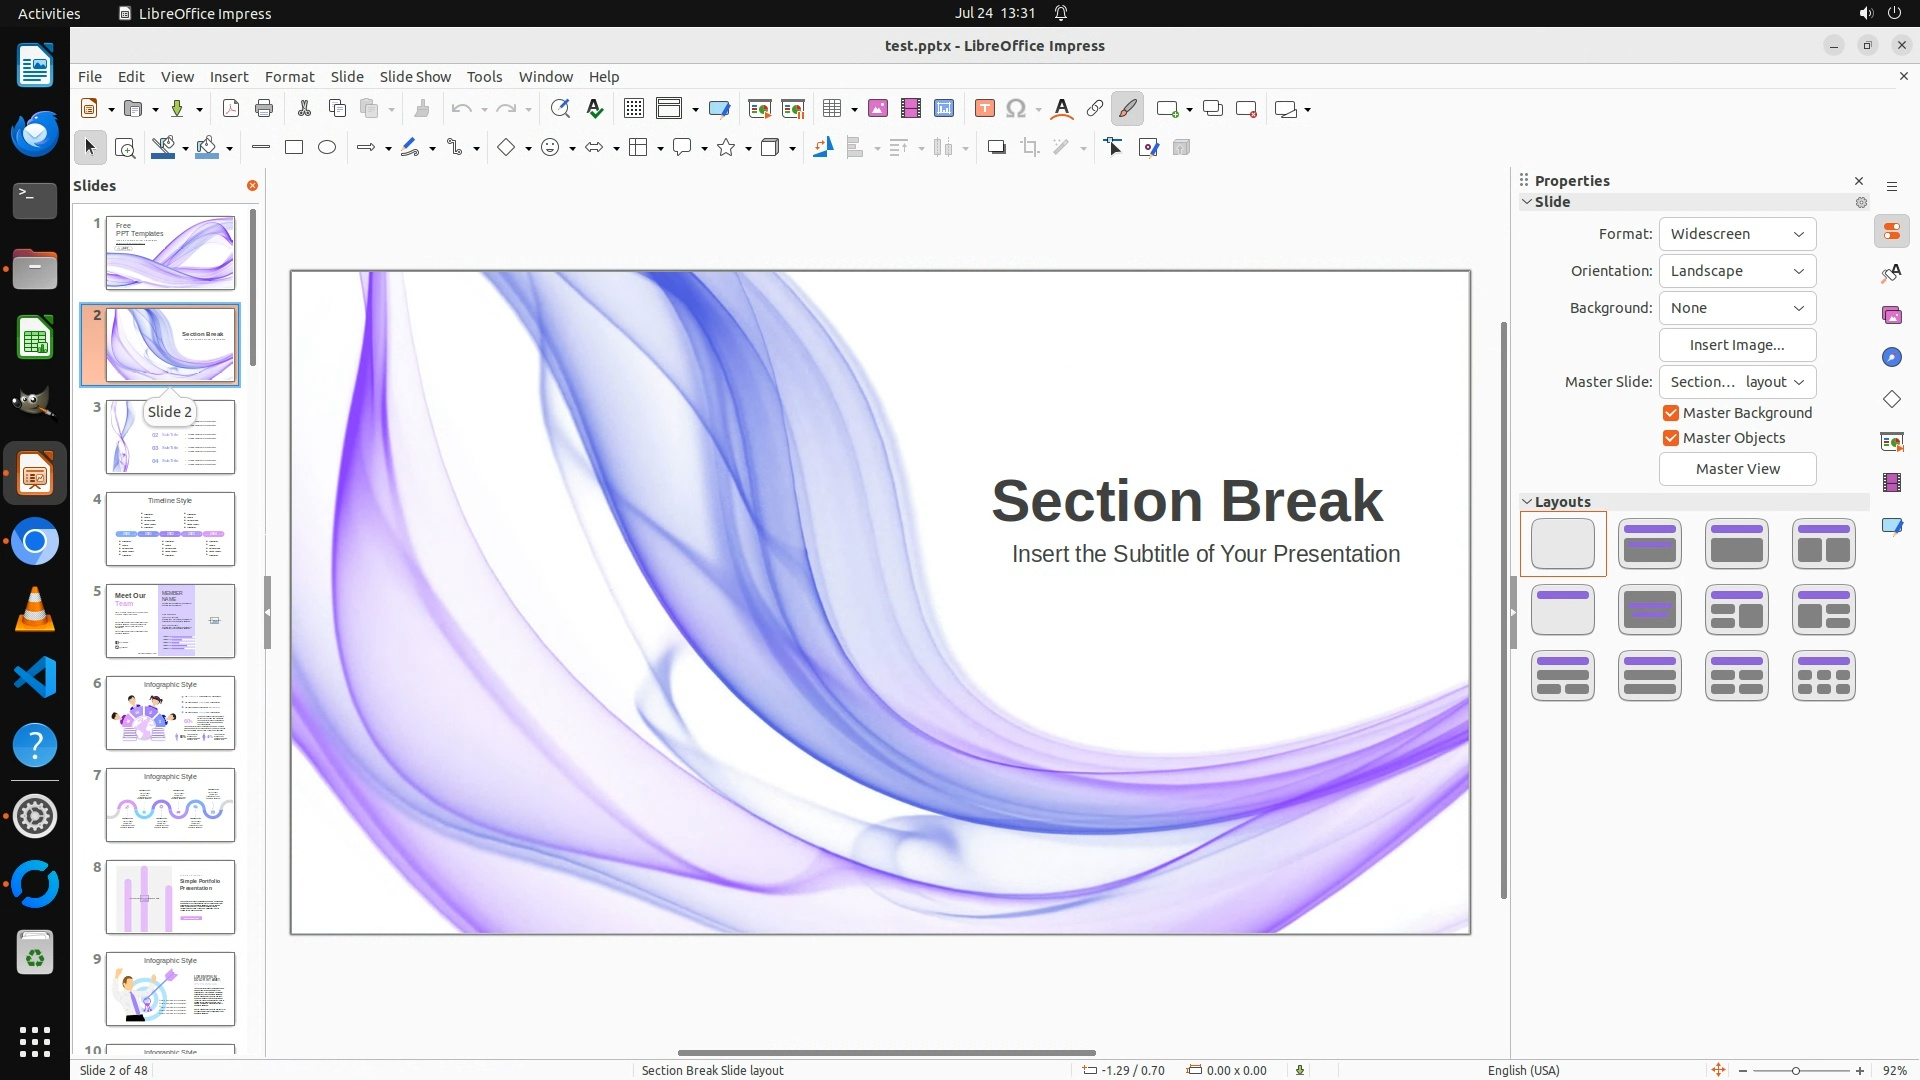Toggle the Display Grid icon
This screenshot has height=1080, width=1920.
point(633,109)
